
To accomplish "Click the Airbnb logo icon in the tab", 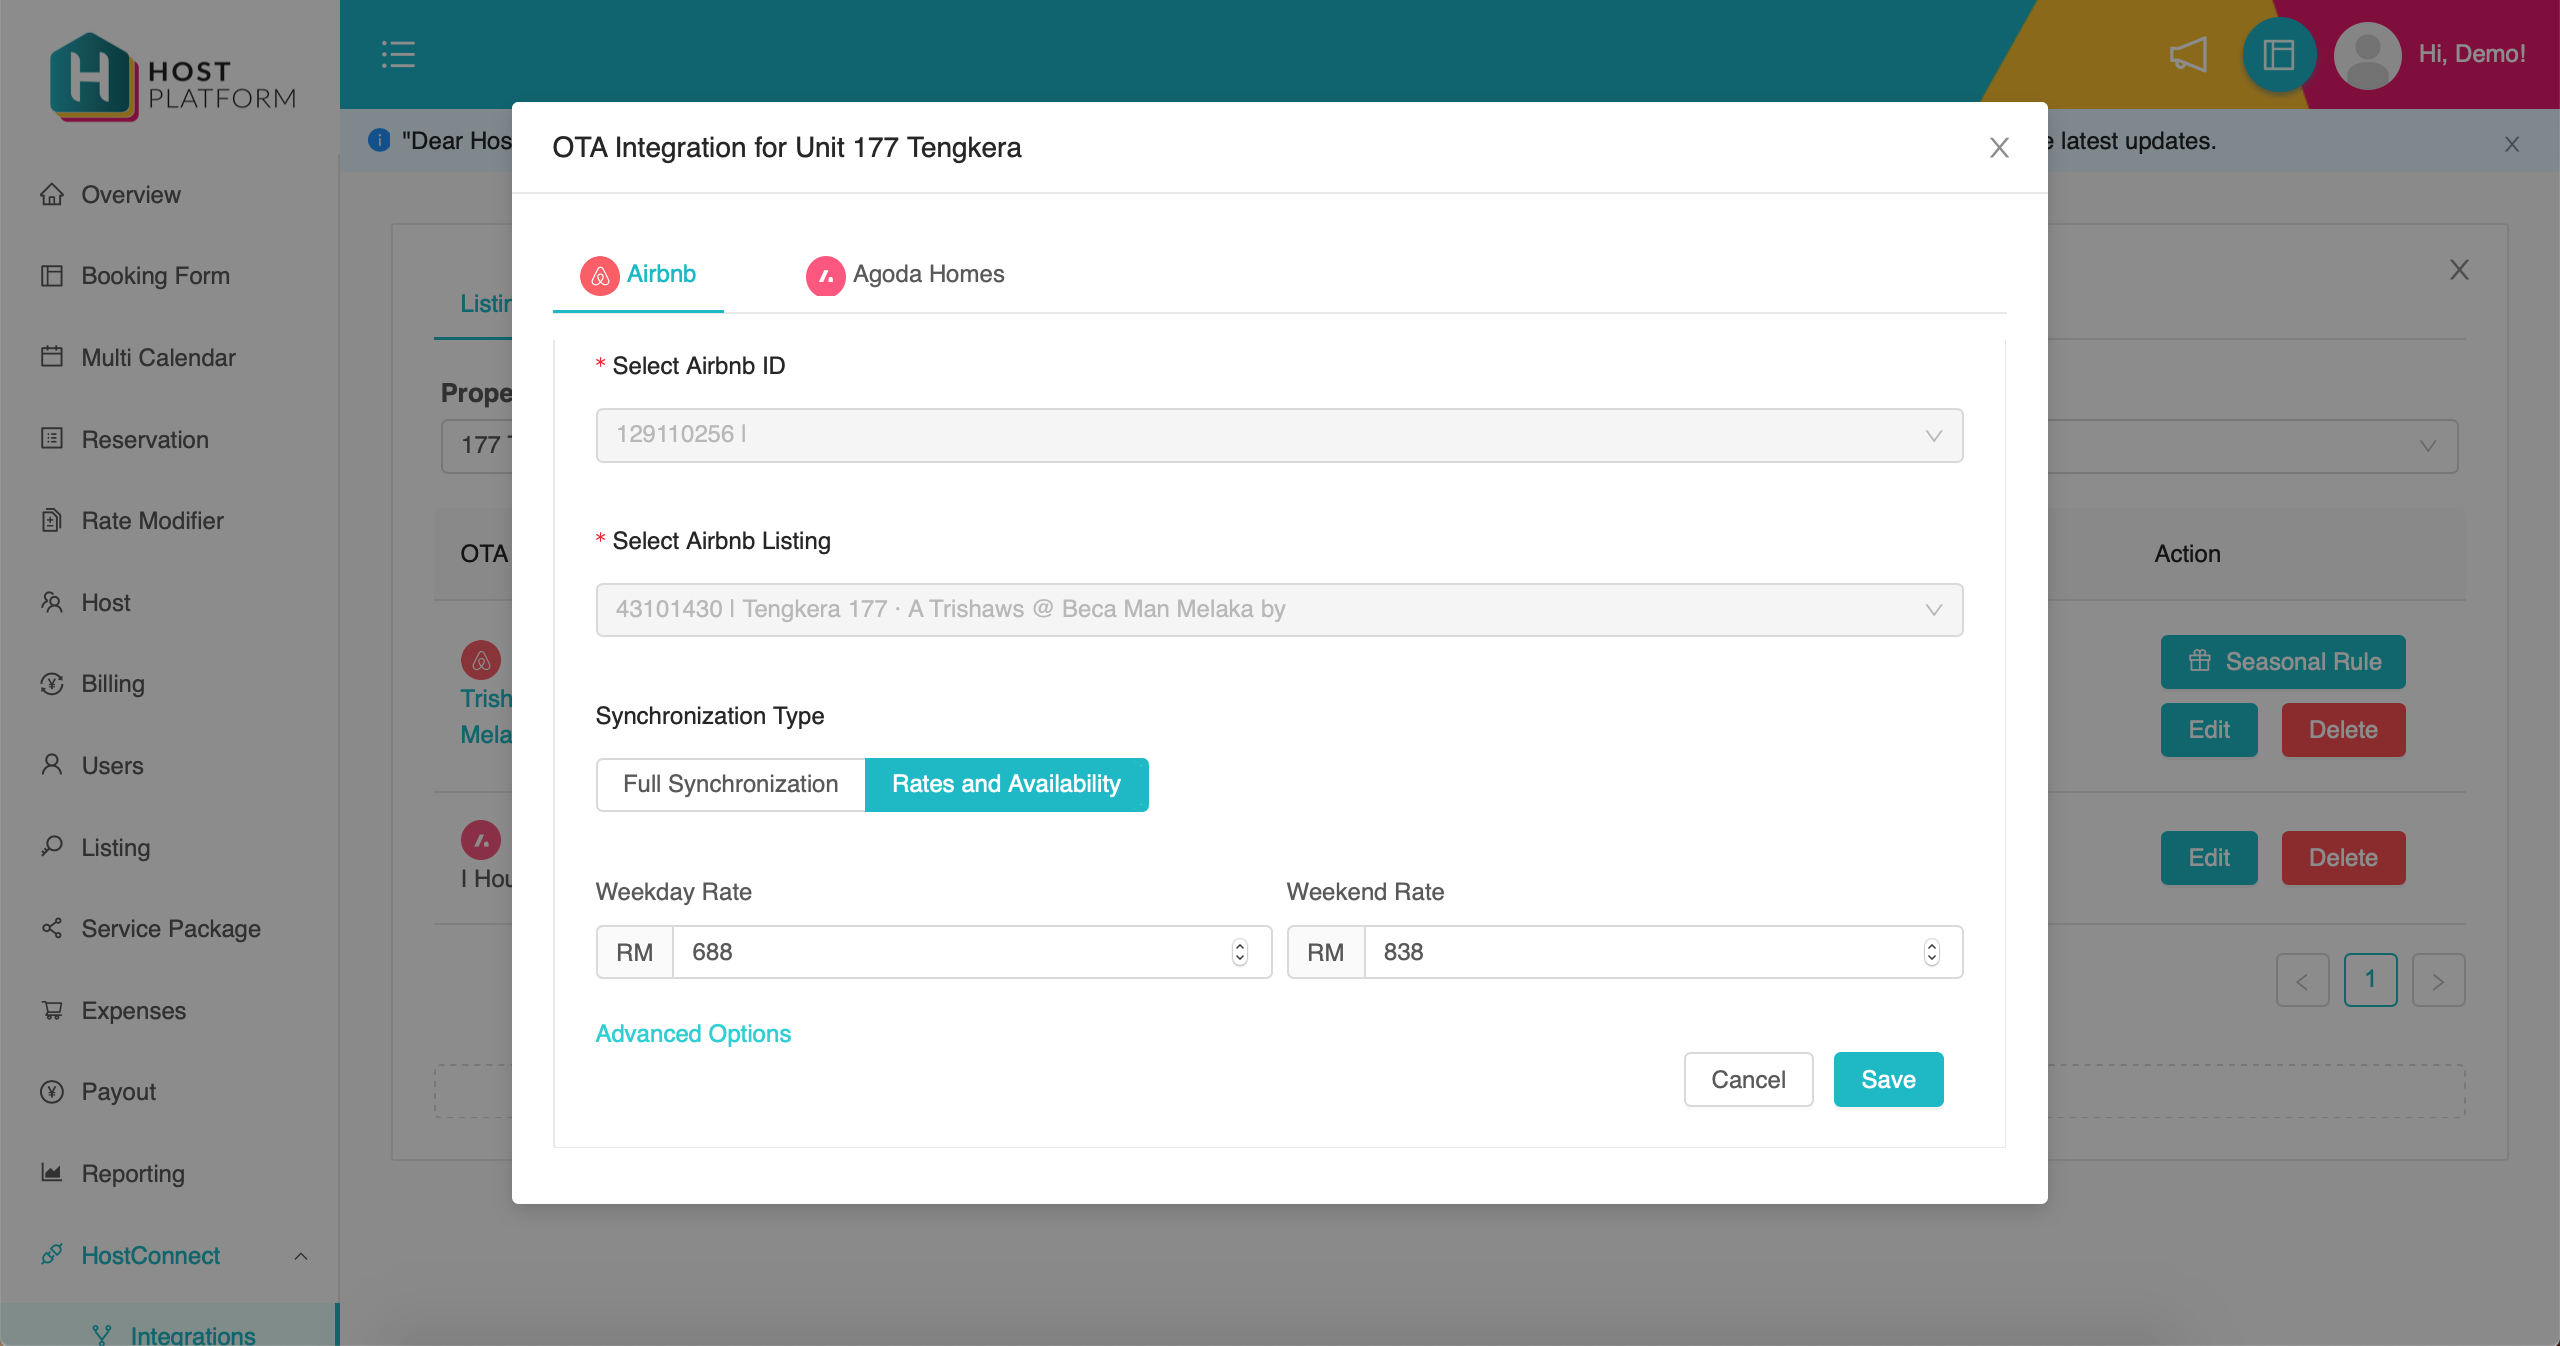I will pos(600,275).
